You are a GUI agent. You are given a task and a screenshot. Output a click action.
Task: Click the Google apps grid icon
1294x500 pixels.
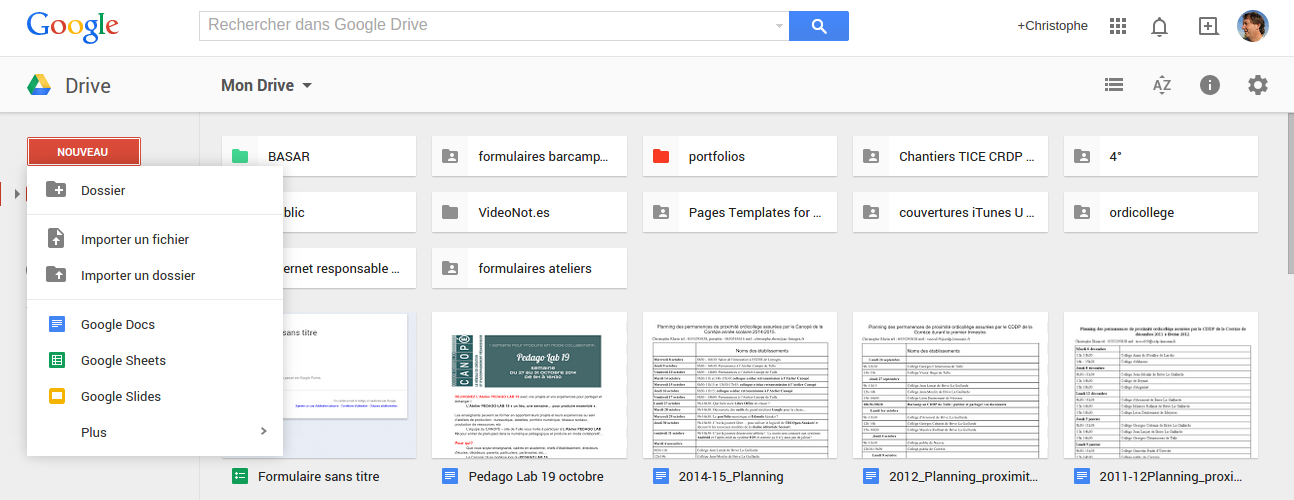tap(1118, 26)
